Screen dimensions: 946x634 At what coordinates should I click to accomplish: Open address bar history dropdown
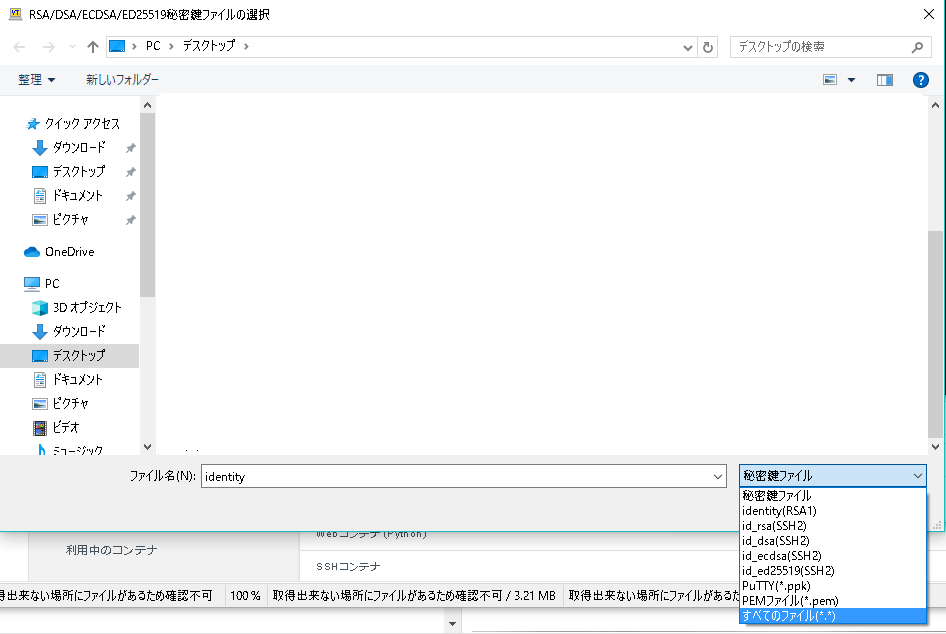(x=687, y=47)
